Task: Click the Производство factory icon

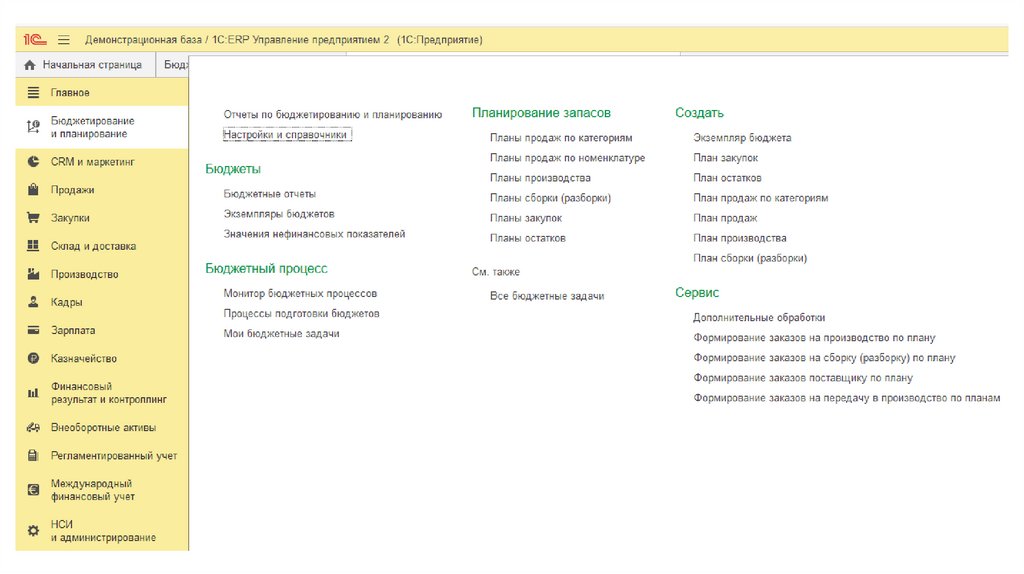Action: [x=33, y=274]
